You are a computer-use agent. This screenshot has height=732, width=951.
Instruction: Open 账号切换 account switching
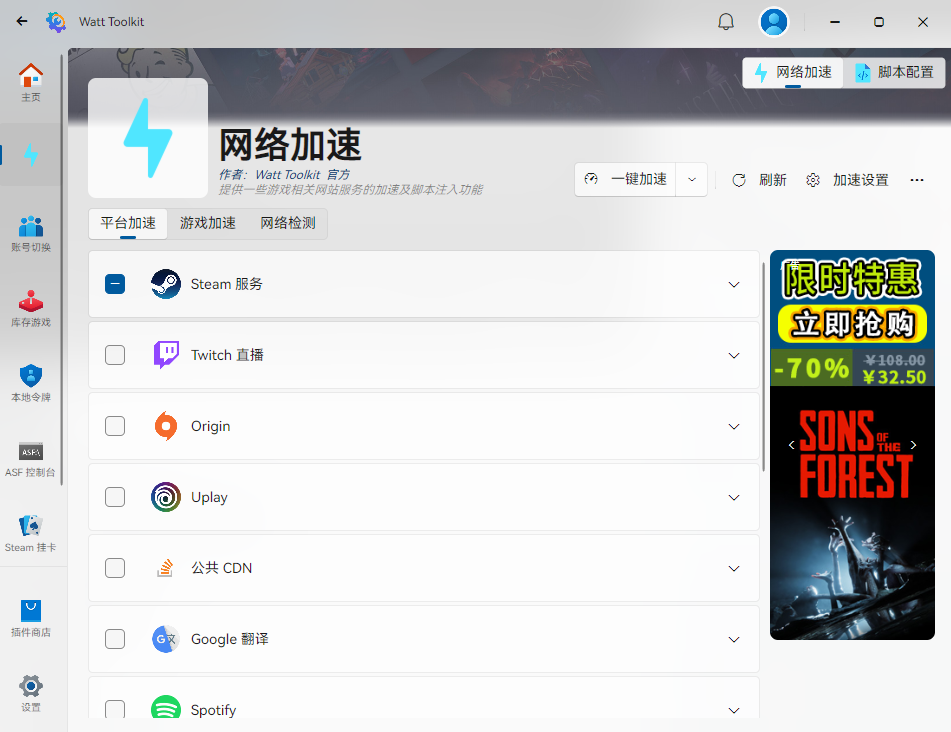tap(30, 233)
